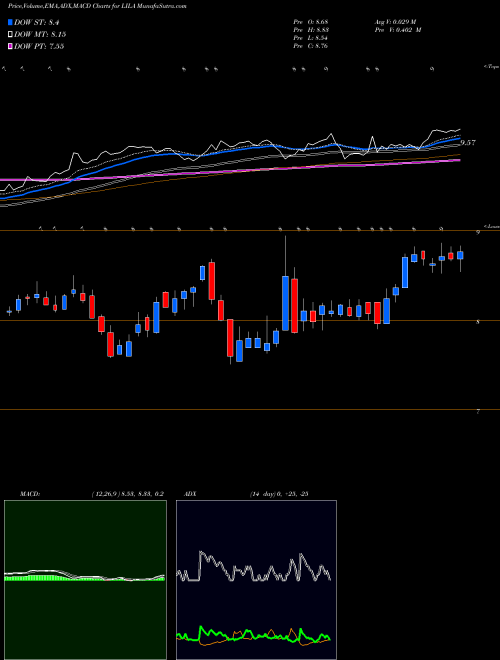Click the 'Pre H: 8.83' value
Image resolution: width=500 pixels, height=660 pixels.
coord(311,30)
